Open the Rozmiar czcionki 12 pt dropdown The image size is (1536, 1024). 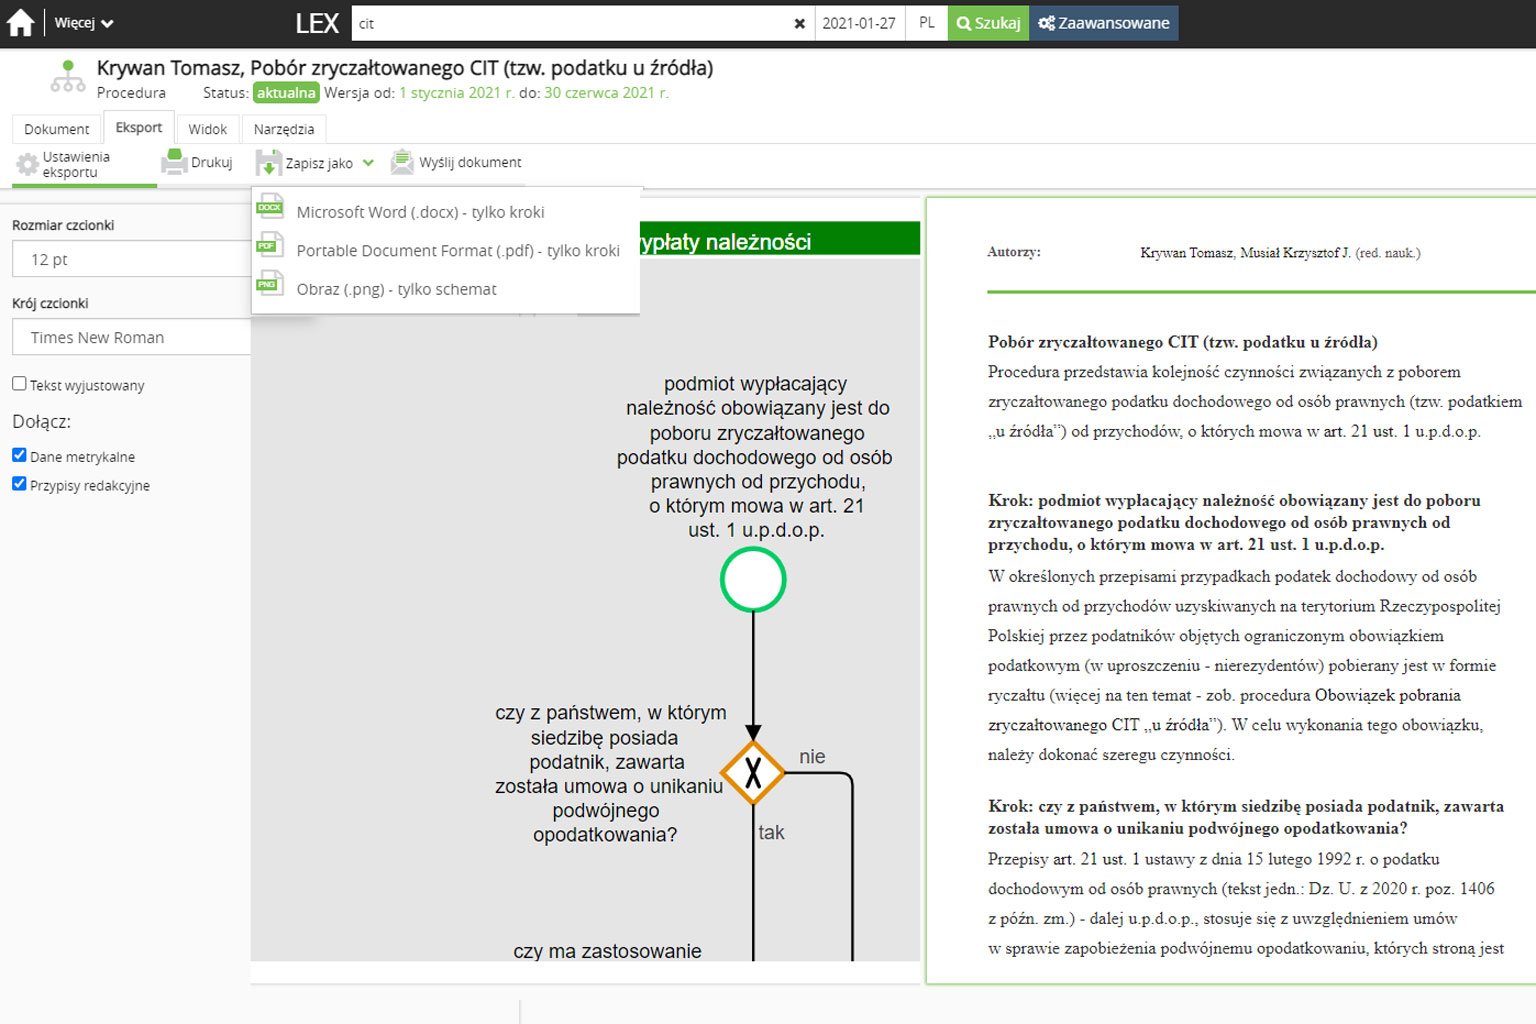point(130,259)
